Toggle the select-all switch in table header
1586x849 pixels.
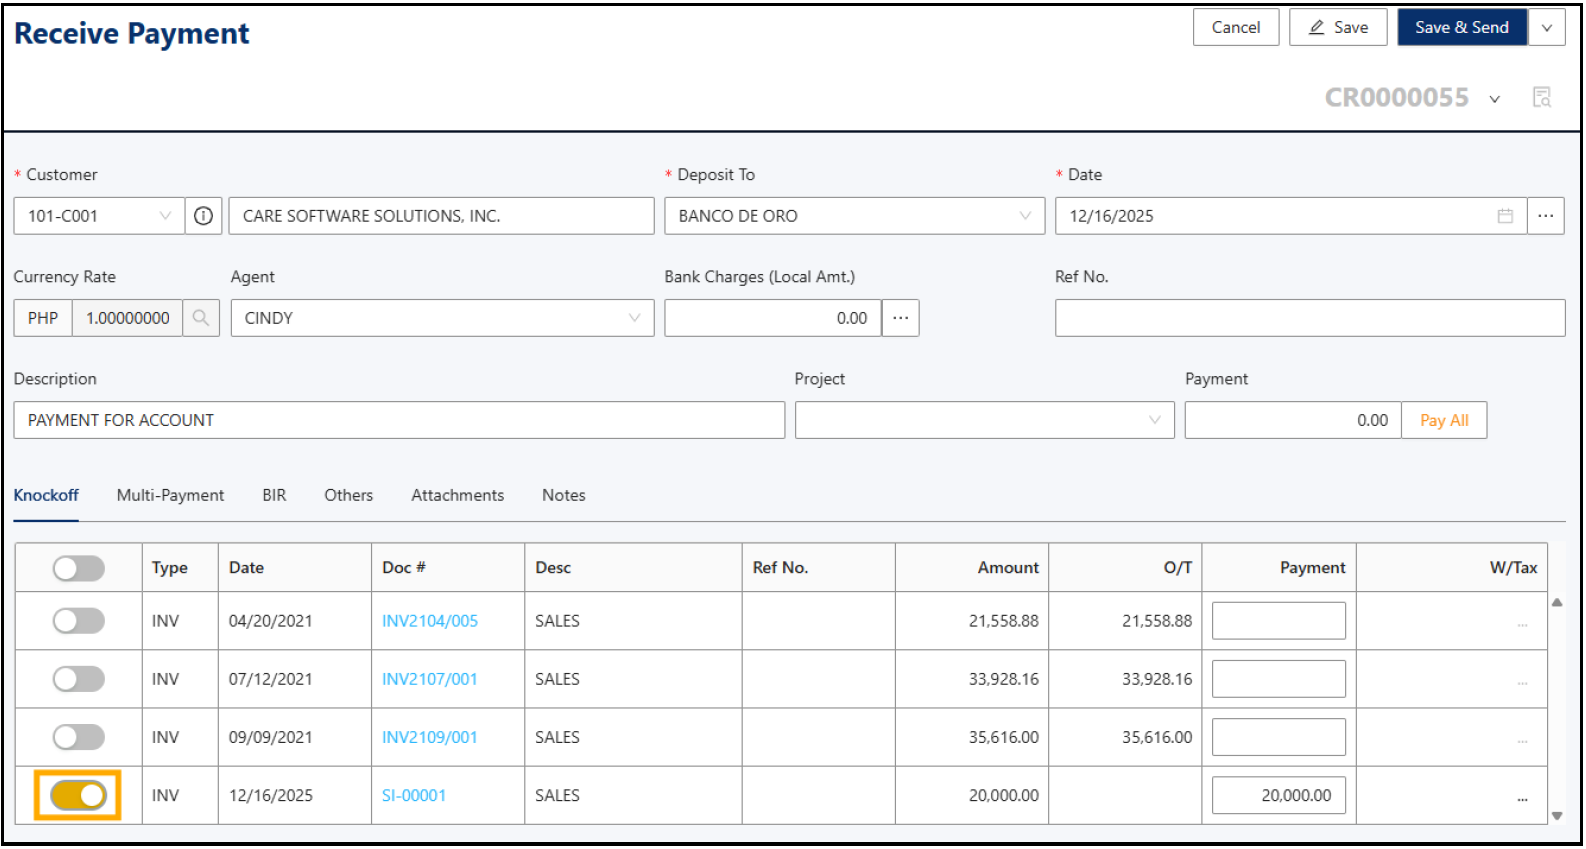coord(79,569)
